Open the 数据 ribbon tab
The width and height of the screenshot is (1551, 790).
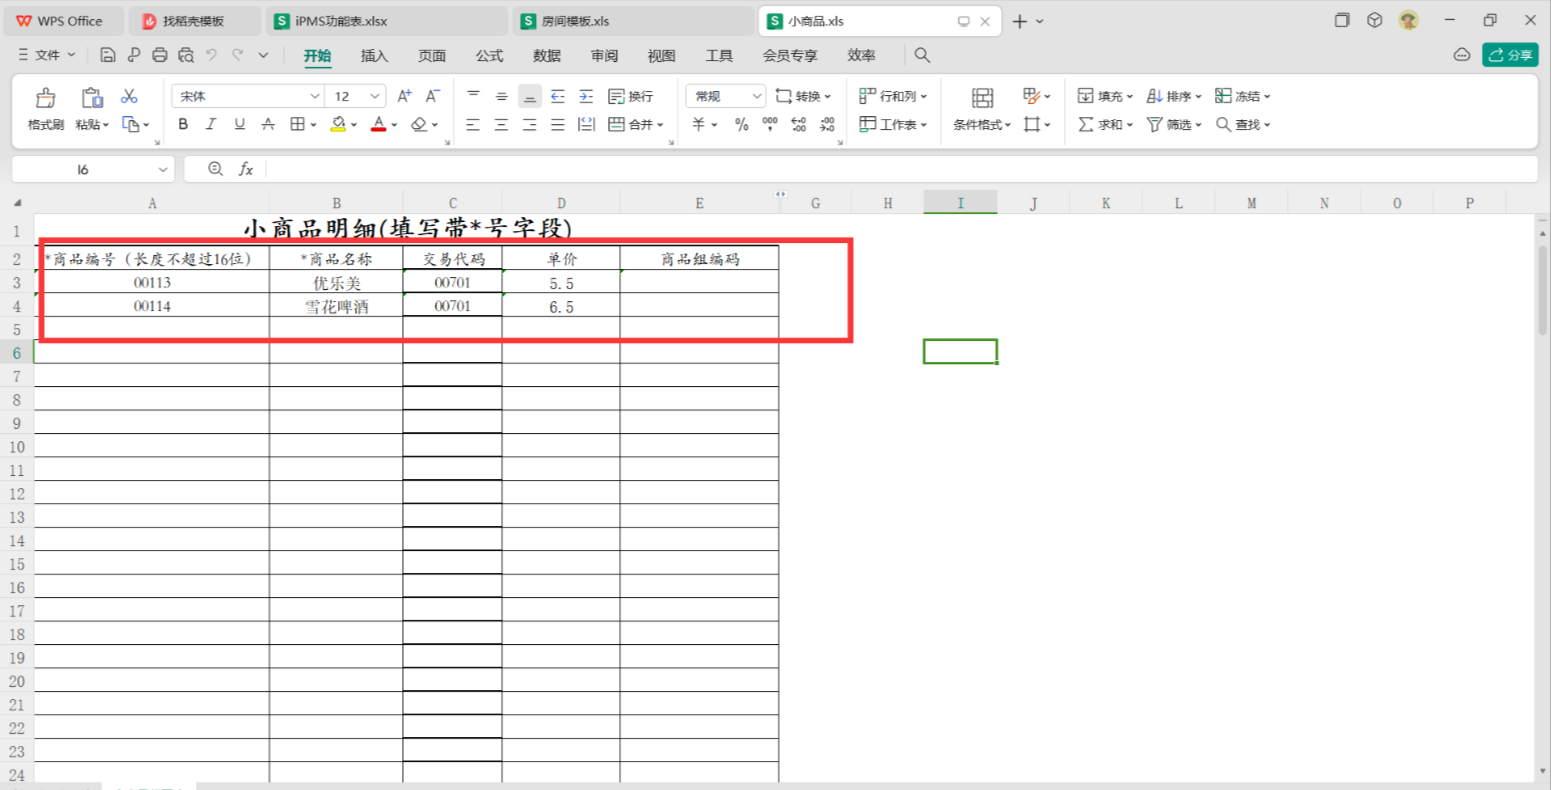coord(546,56)
